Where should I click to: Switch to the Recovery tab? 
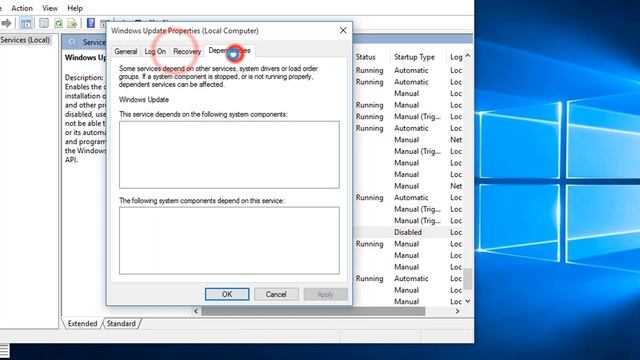point(187,51)
